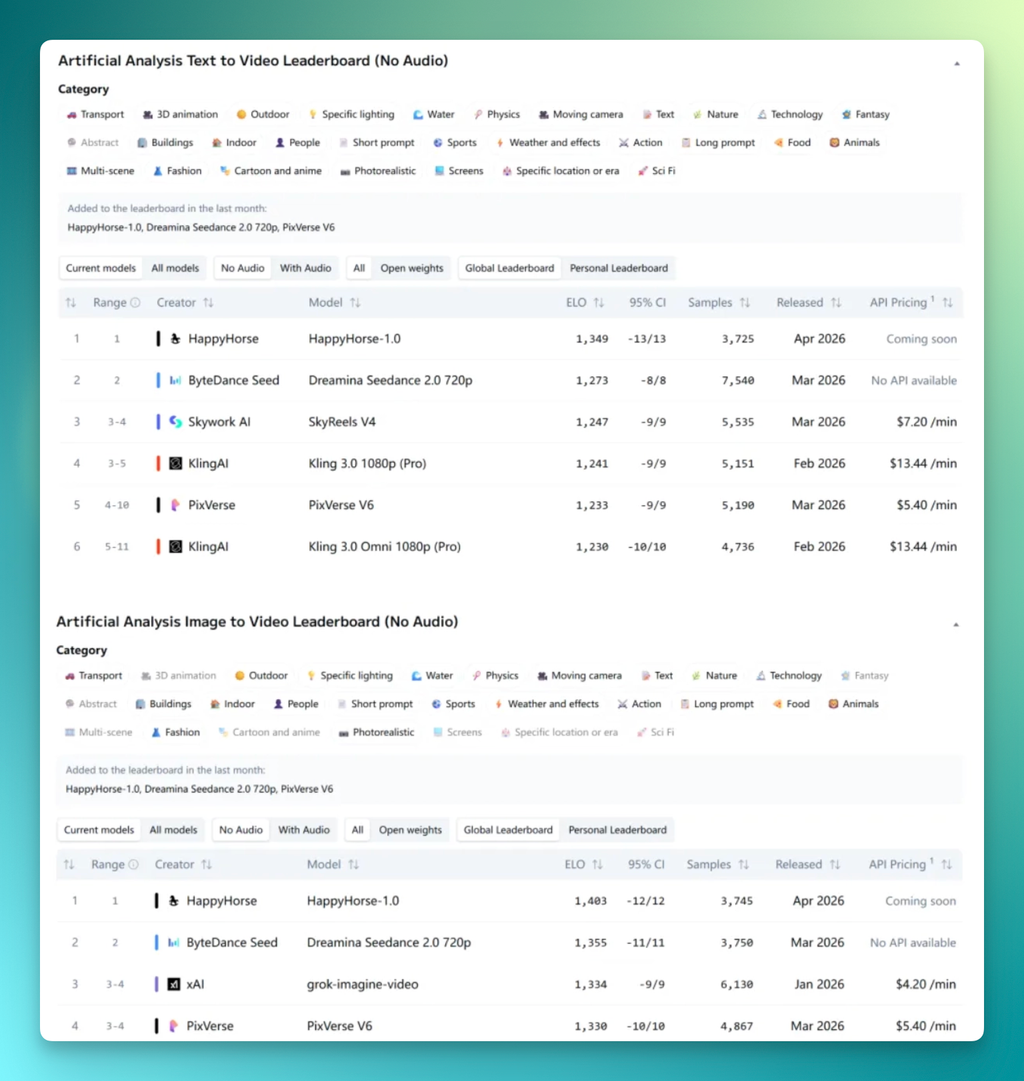The height and width of the screenshot is (1081, 1024).
Task: Sort Image to Video table by Model arrows
Action: coord(354,865)
